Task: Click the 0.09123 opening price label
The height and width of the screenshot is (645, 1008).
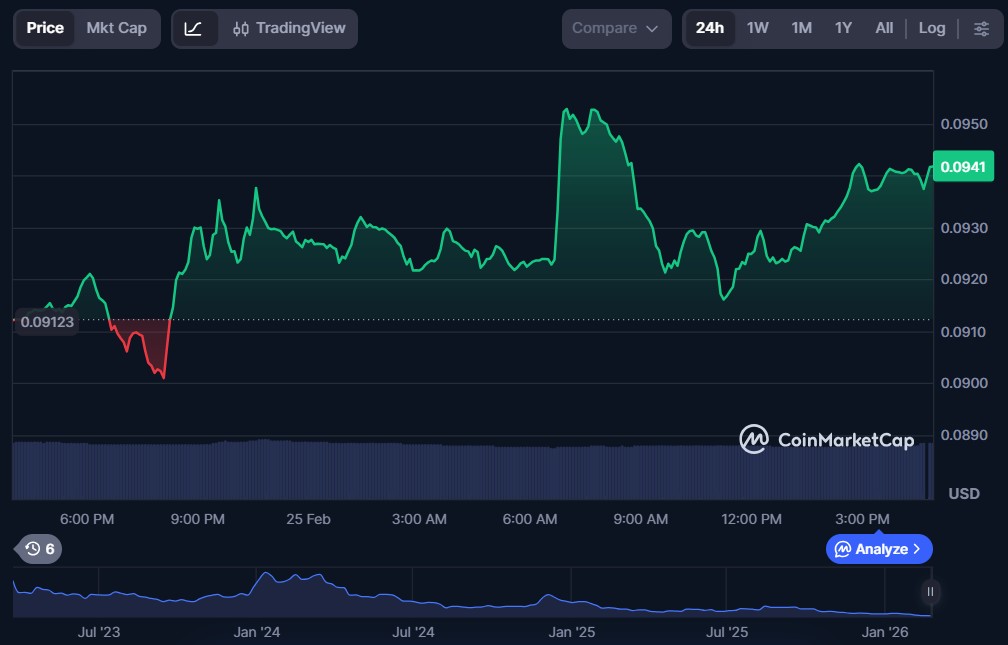Action: (48, 322)
